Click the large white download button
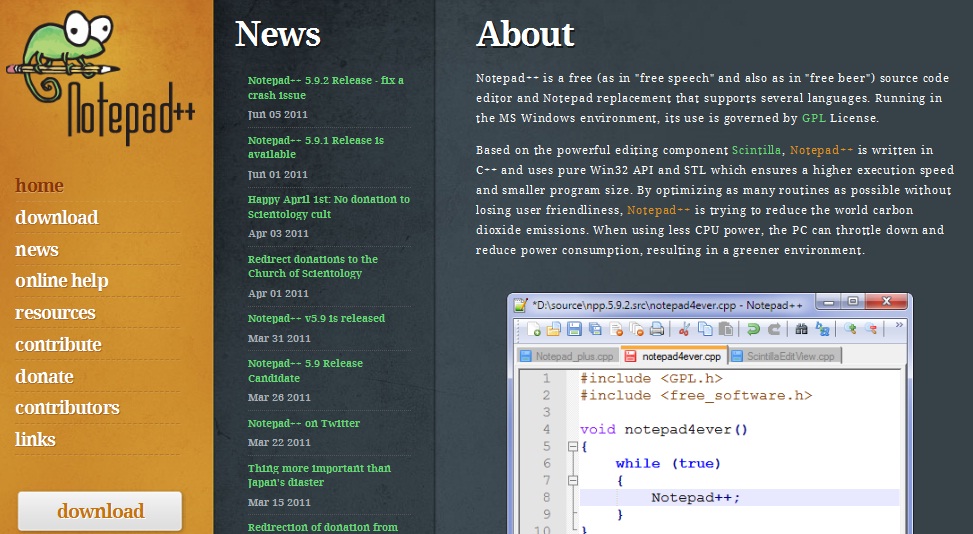973x534 pixels. [x=100, y=511]
